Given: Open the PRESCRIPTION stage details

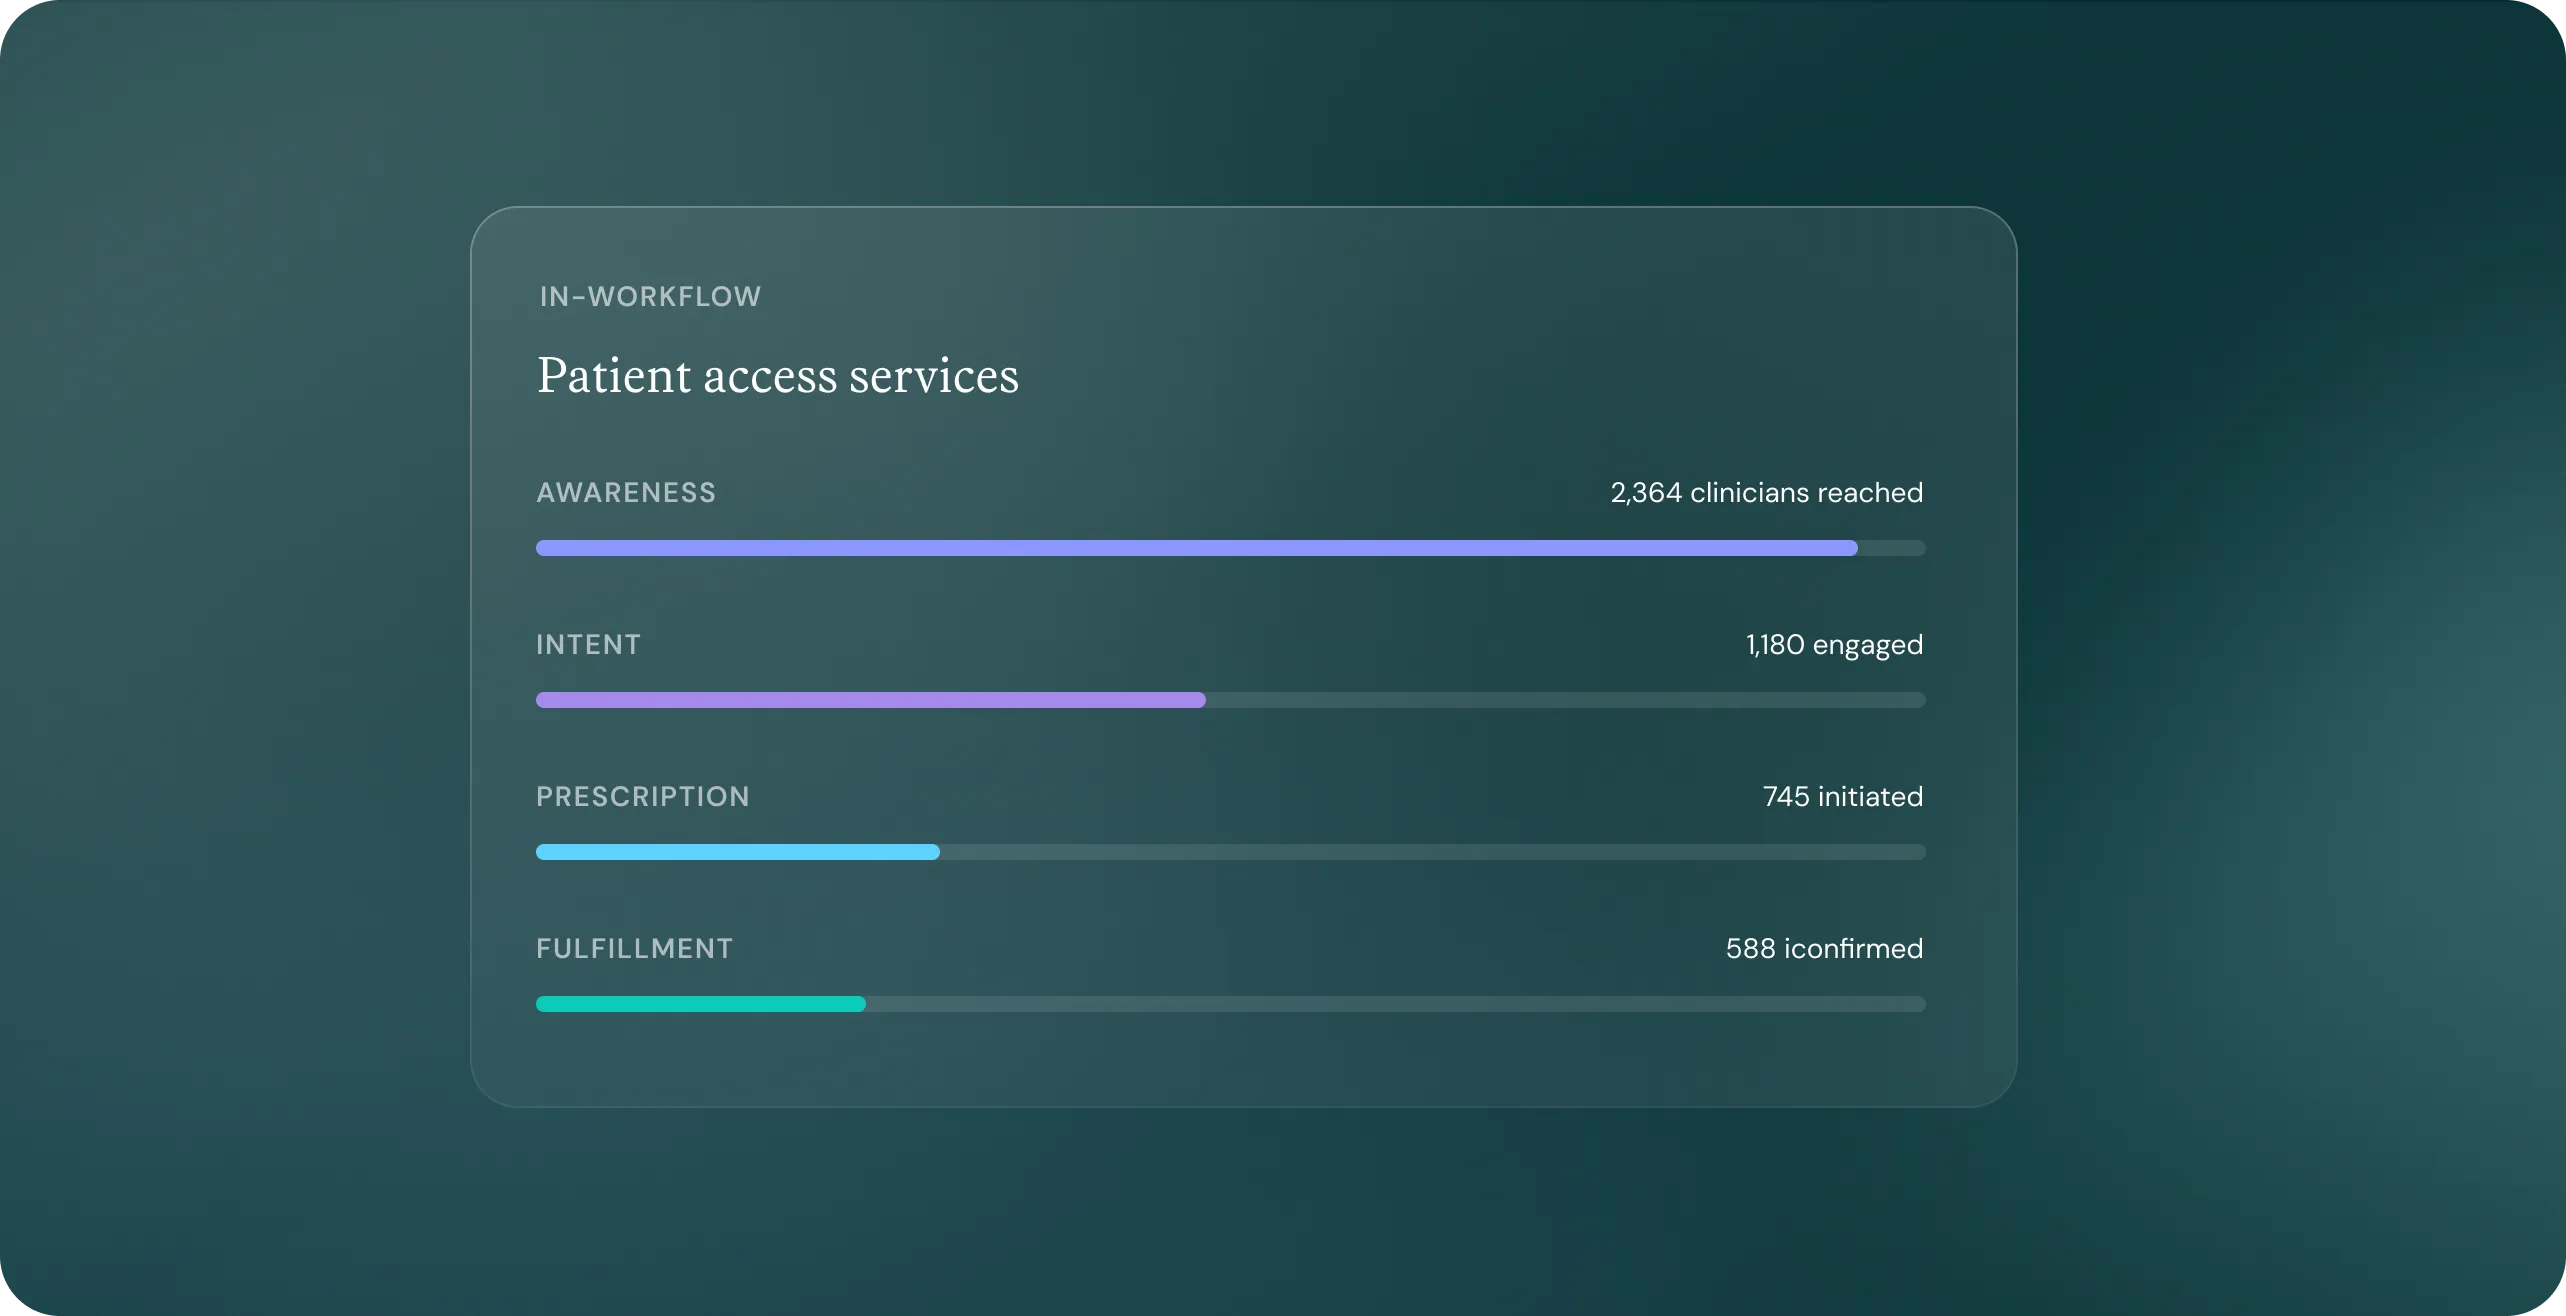Looking at the screenshot, I should point(643,796).
